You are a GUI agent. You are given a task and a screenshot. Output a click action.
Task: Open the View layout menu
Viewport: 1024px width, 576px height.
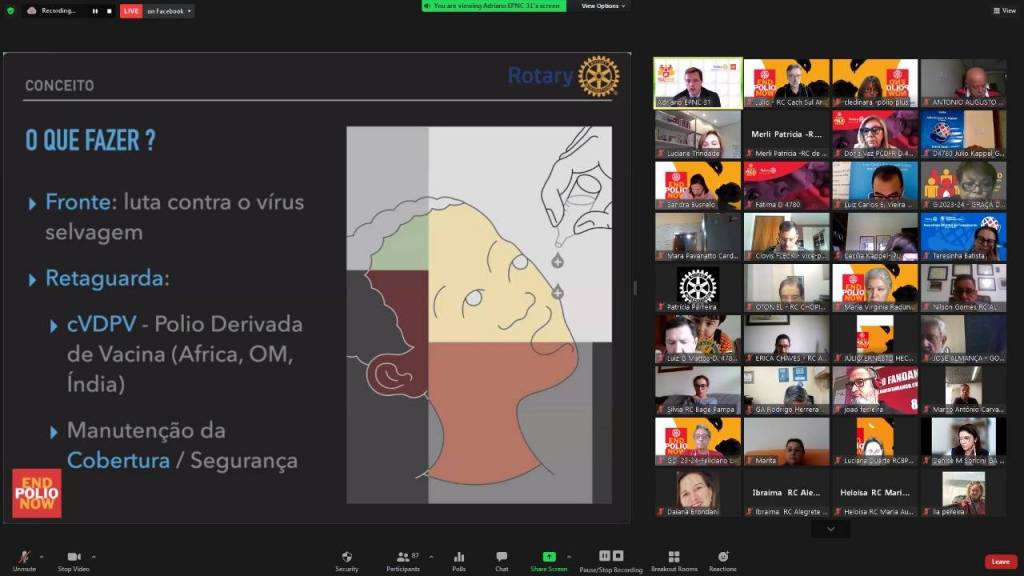point(1004,10)
